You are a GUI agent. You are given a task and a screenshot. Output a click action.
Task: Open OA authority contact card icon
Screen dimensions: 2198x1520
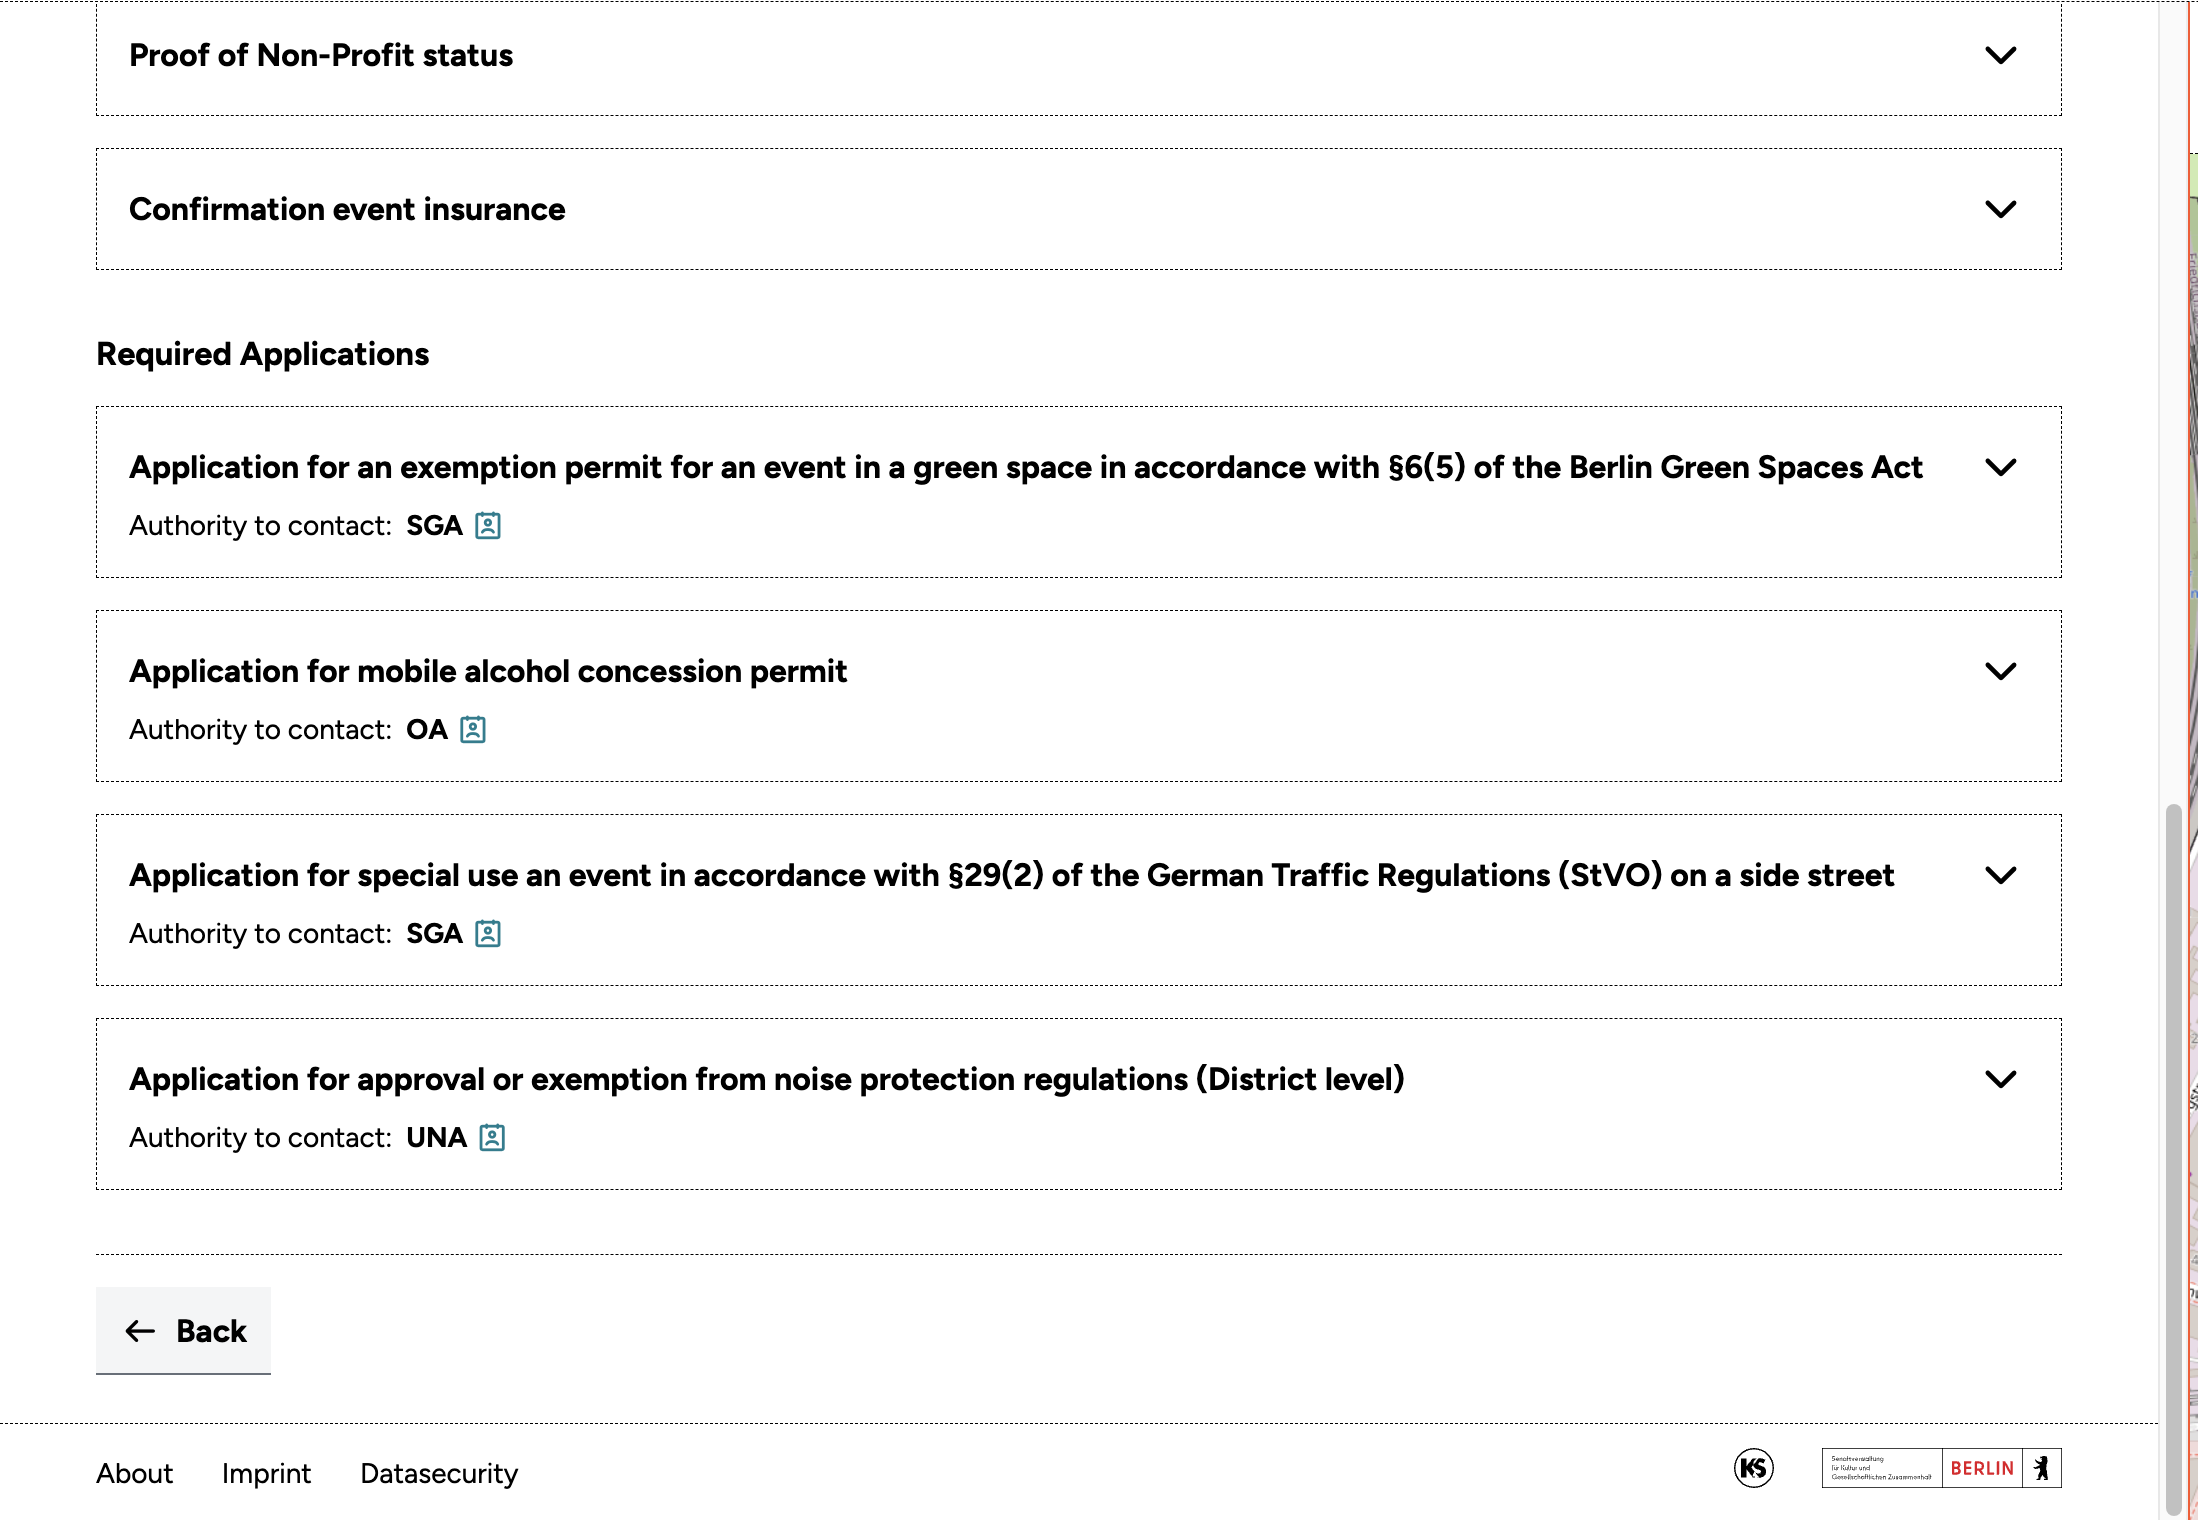[x=473, y=730]
